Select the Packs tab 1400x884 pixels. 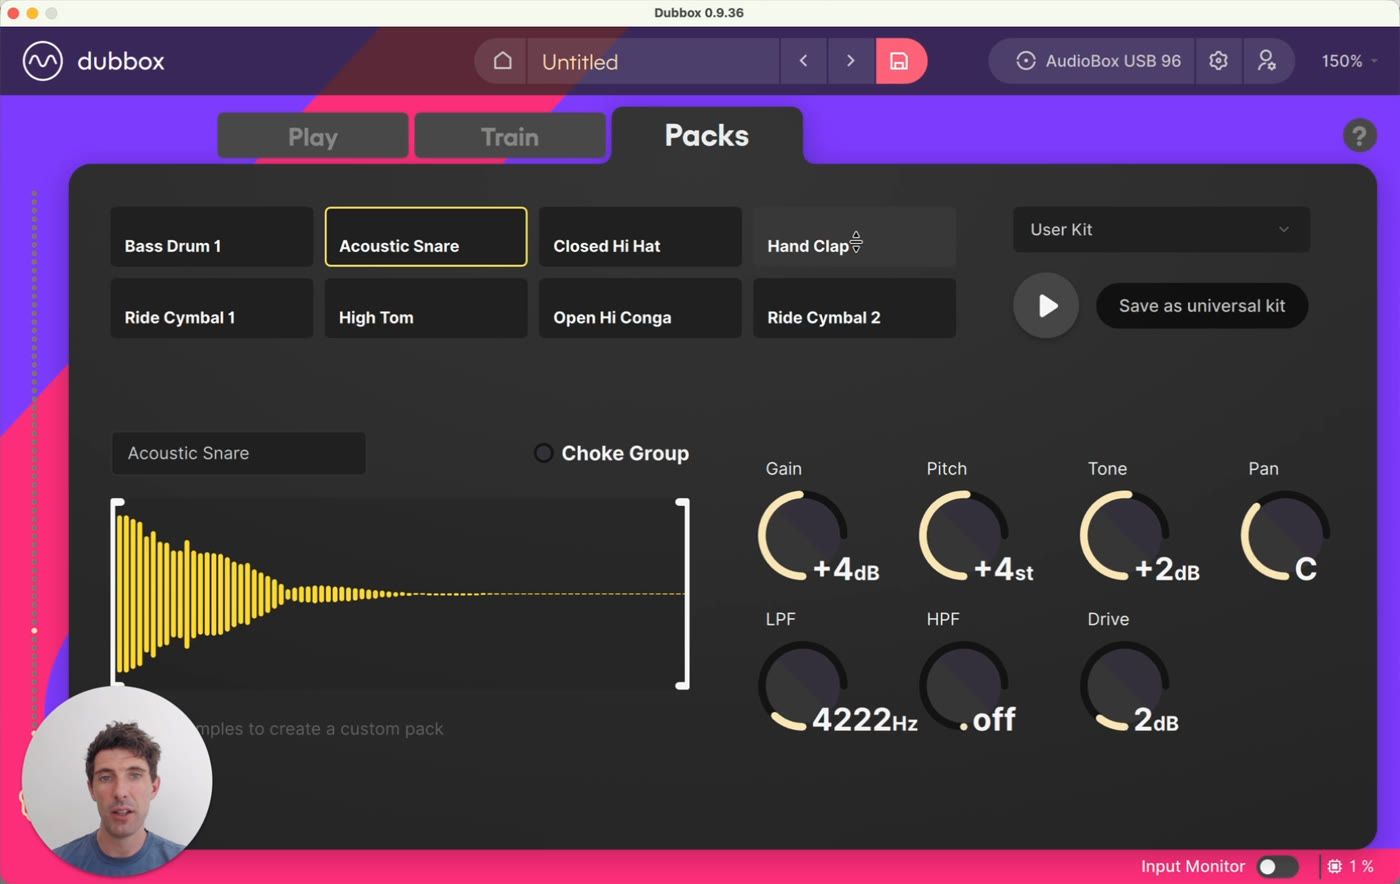[x=707, y=136]
